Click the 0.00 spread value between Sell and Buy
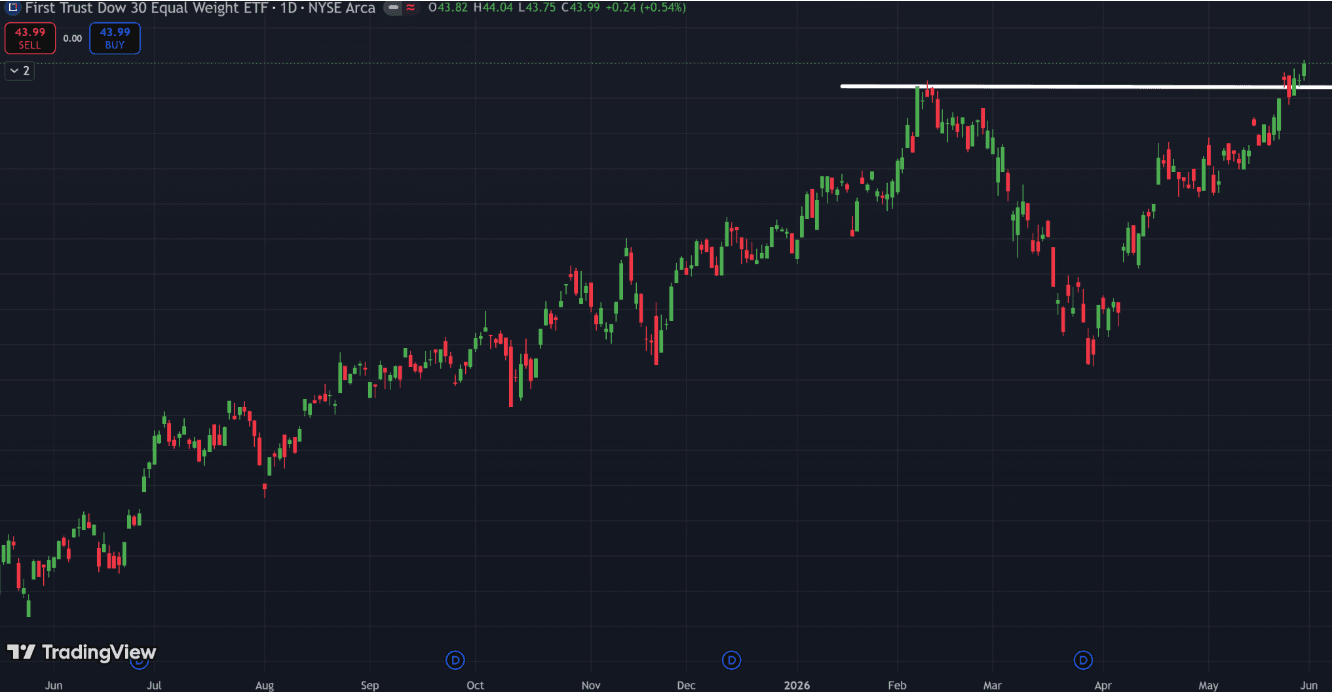This screenshot has height=692, width=1332. (x=72, y=38)
